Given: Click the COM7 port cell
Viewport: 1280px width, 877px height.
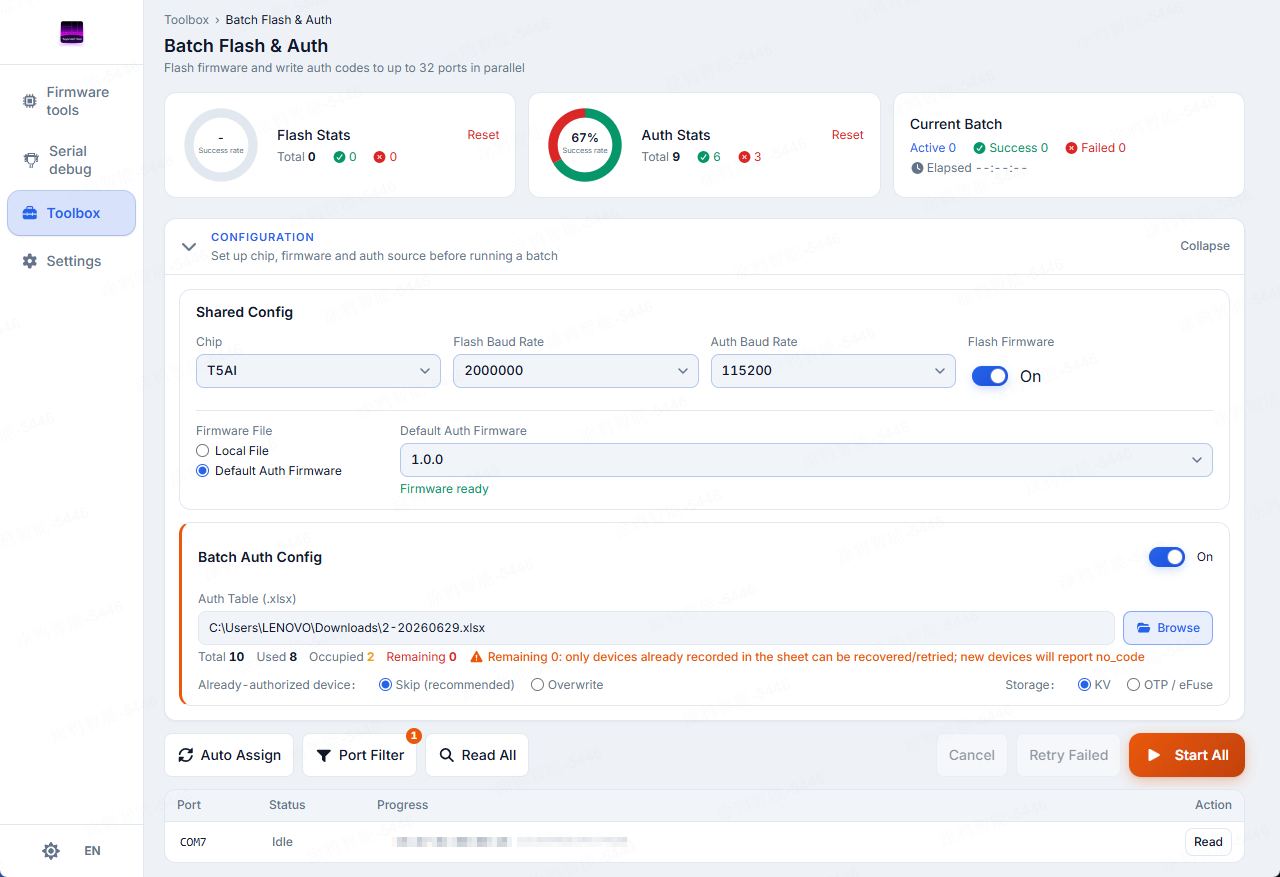Looking at the screenshot, I should [193, 842].
